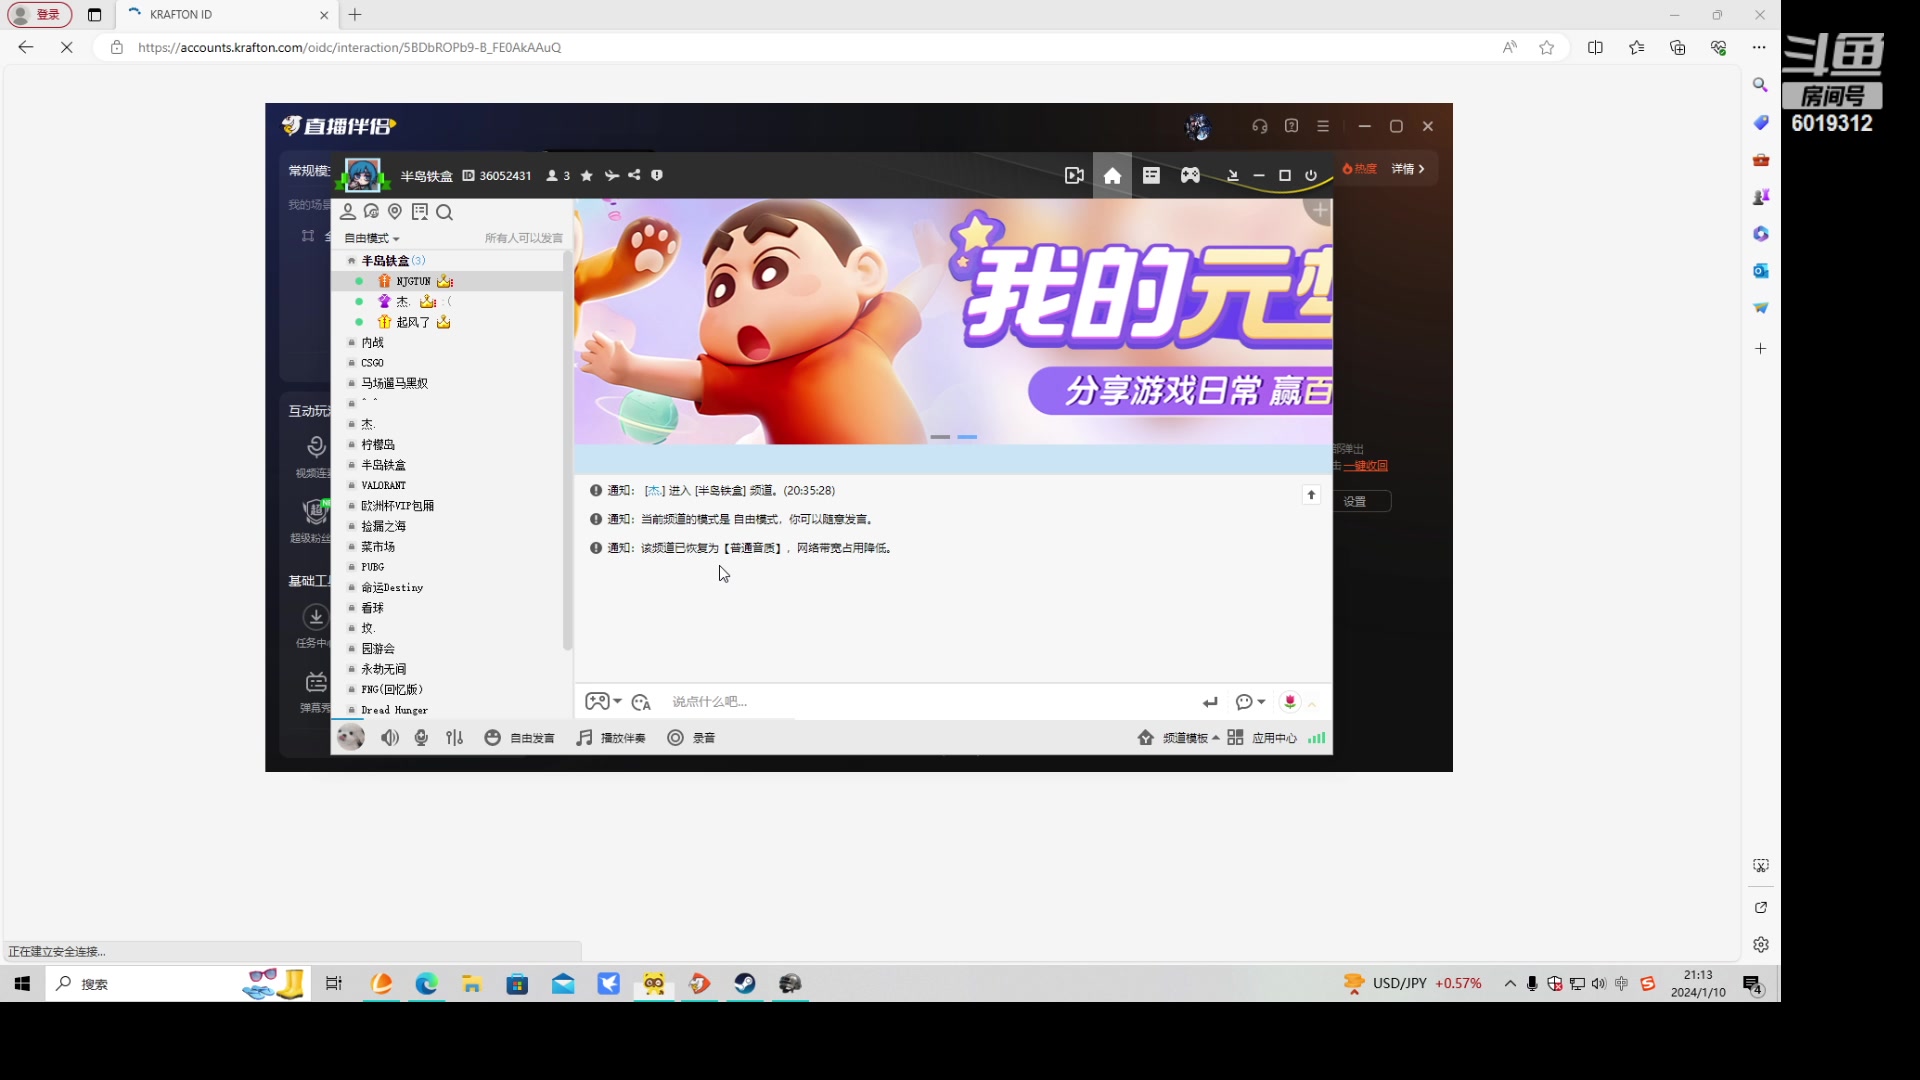Viewport: 1920px width, 1080px height.
Task: Open the channel notice board icon
Action: pyautogui.click(x=420, y=212)
